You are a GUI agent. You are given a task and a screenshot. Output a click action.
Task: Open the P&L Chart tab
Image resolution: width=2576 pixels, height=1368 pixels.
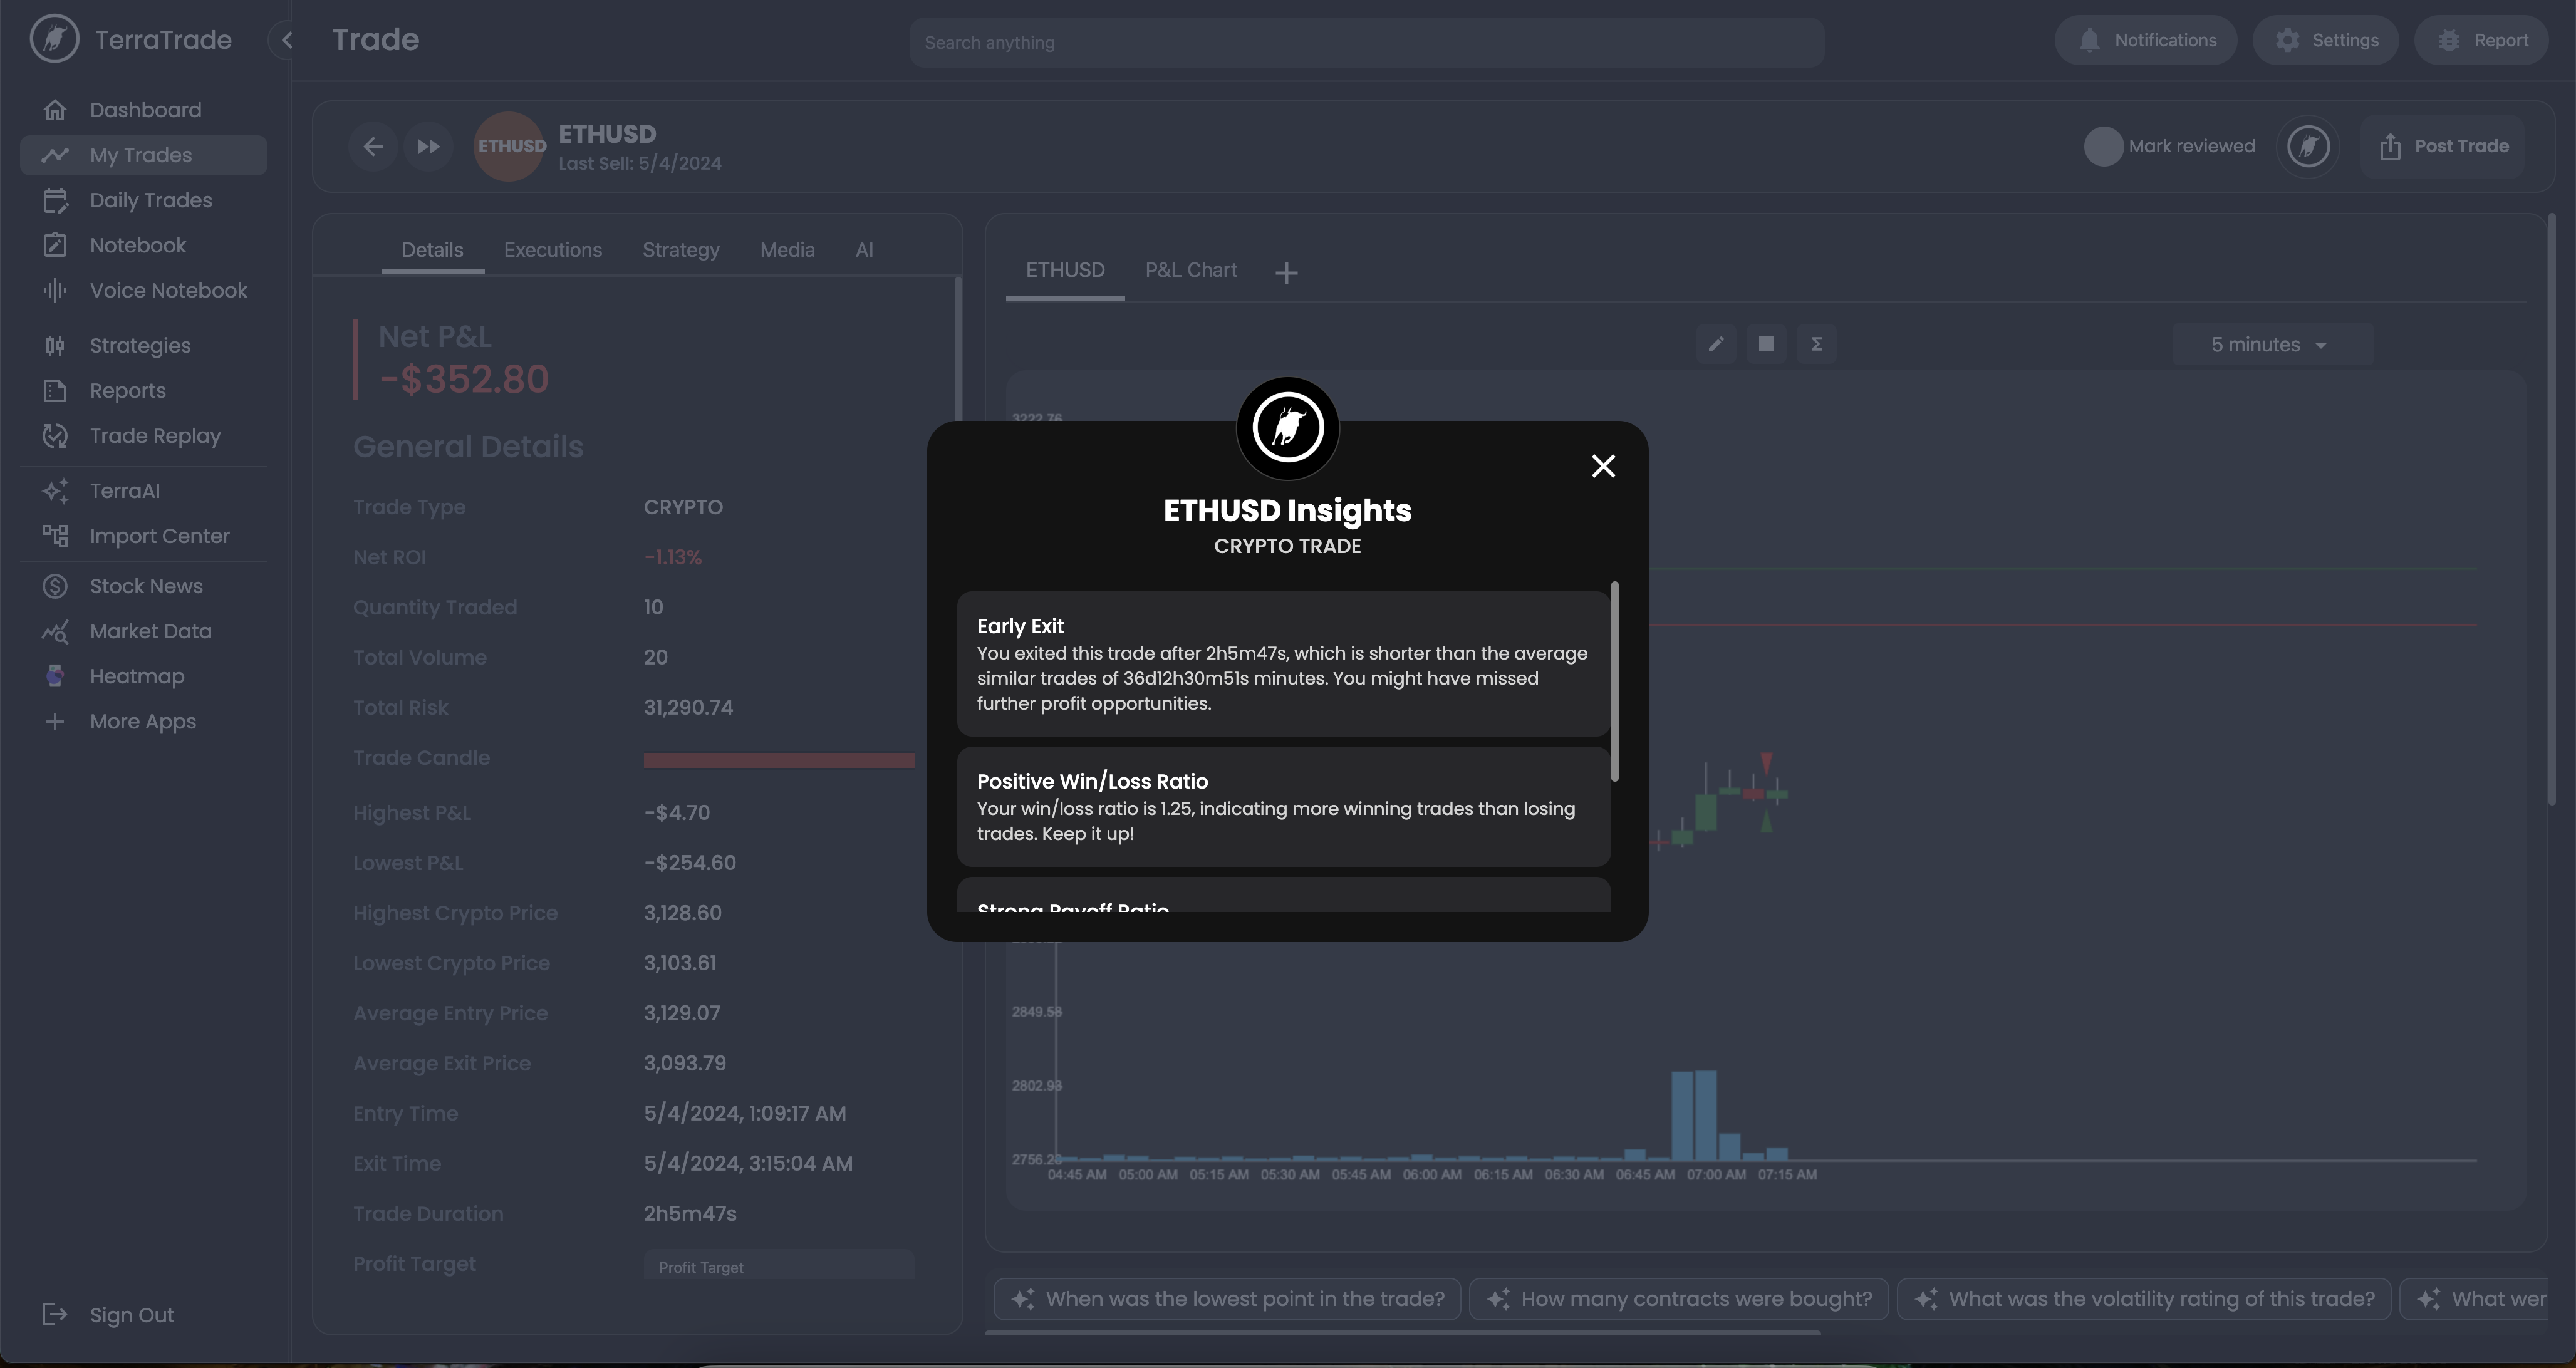pos(1190,270)
